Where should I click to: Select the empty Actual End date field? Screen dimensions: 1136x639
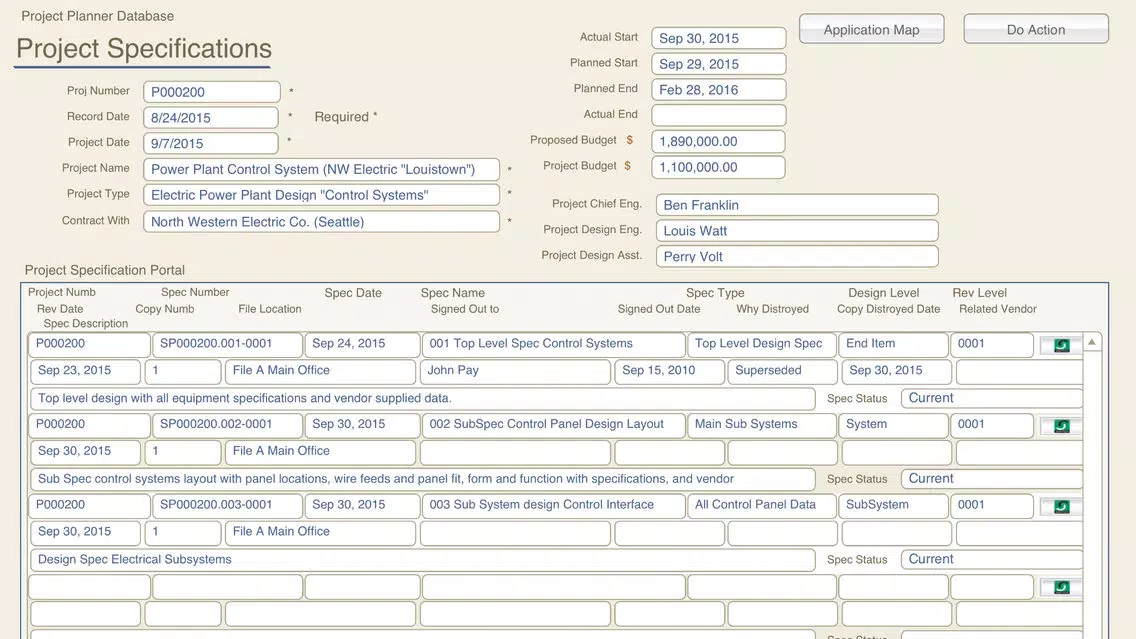coord(718,115)
